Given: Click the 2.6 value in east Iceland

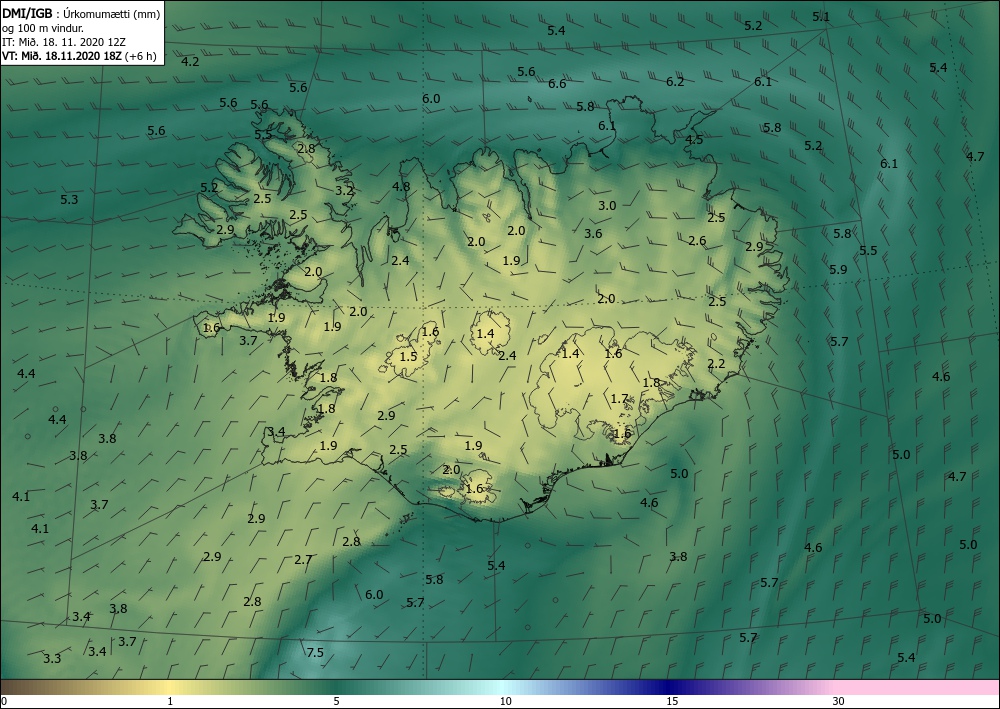Looking at the screenshot, I should coord(697,241).
